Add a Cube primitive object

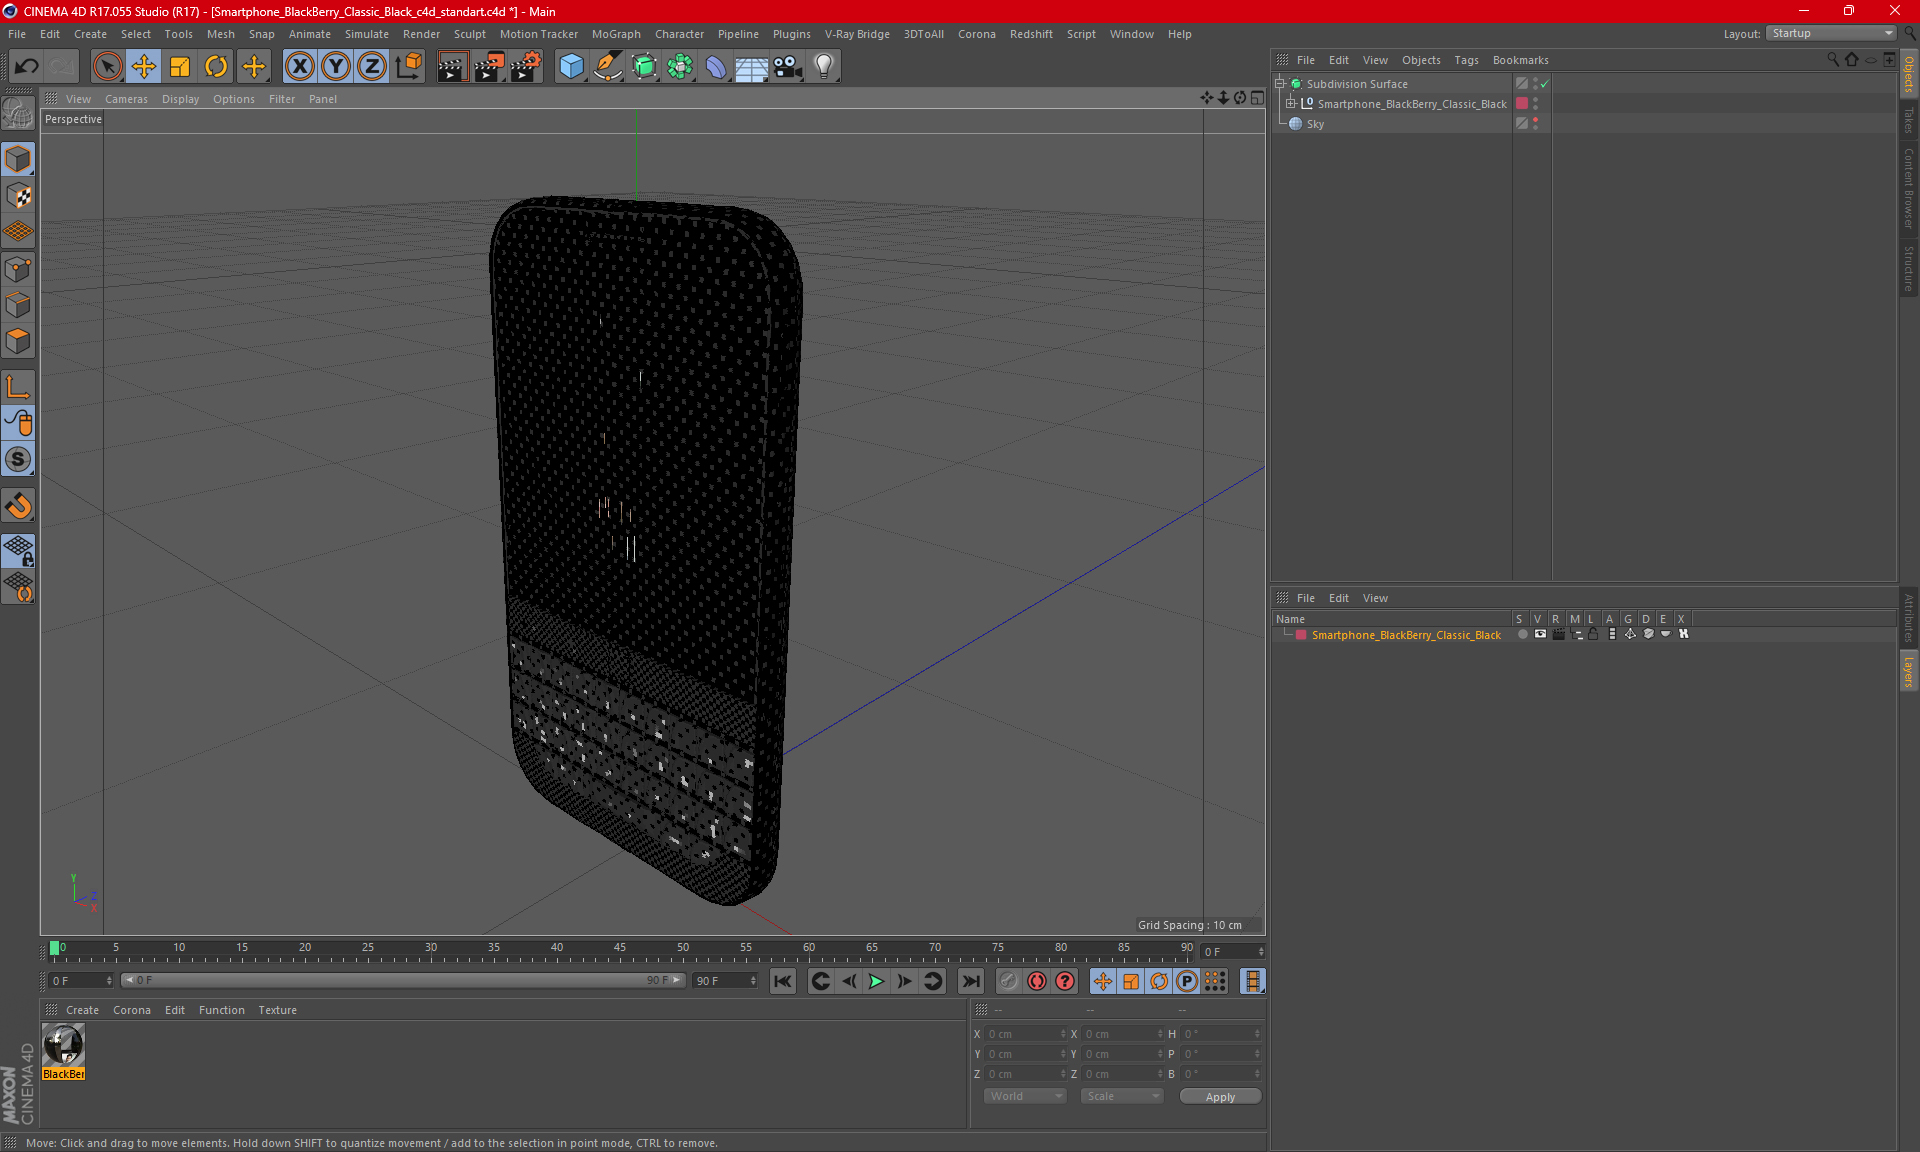point(571,66)
